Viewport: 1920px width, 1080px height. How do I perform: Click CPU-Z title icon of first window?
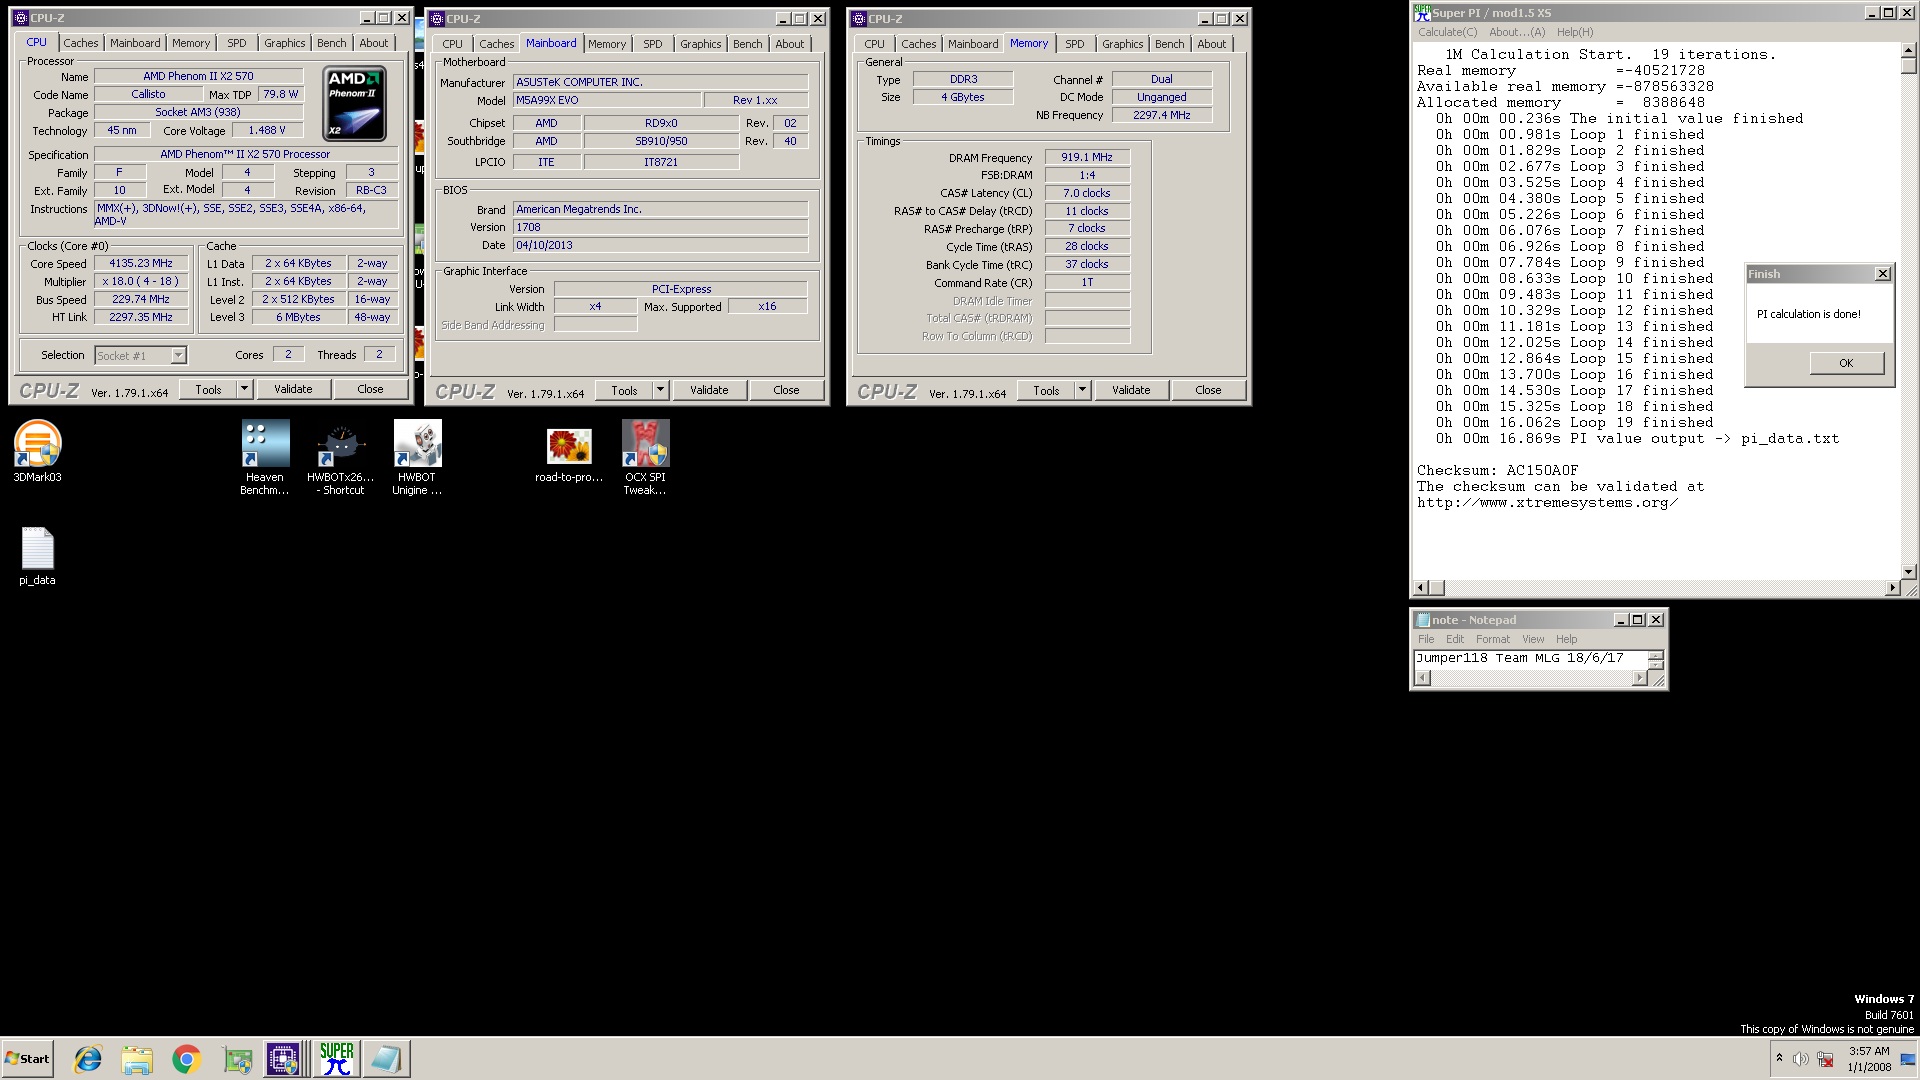[x=20, y=18]
